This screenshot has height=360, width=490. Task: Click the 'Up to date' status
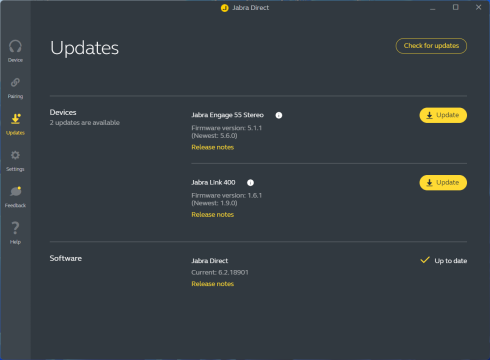tap(451, 261)
